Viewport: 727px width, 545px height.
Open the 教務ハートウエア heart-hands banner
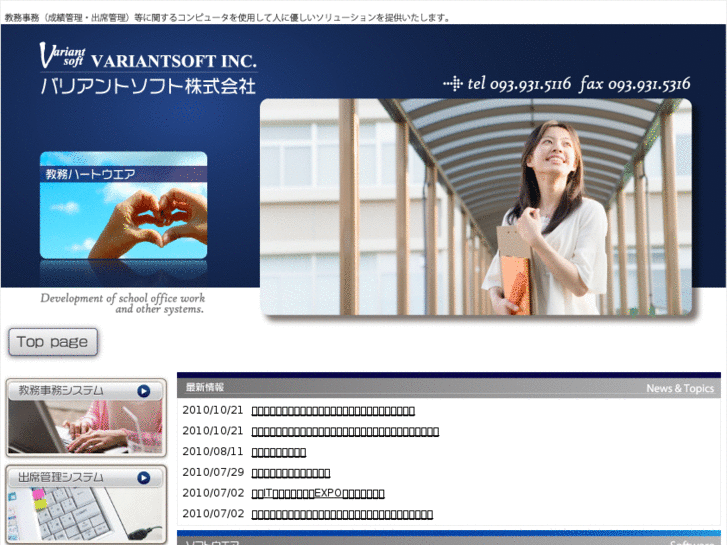click(123, 205)
